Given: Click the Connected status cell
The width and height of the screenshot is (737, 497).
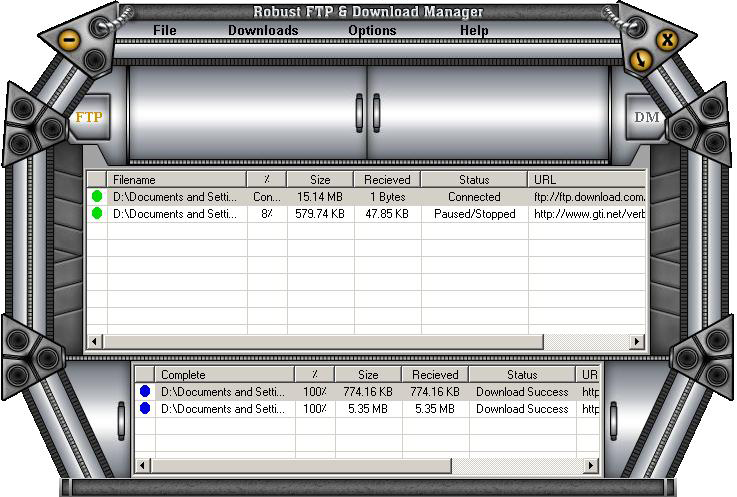Looking at the screenshot, I should pyautogui.click(x=474, y=197).
